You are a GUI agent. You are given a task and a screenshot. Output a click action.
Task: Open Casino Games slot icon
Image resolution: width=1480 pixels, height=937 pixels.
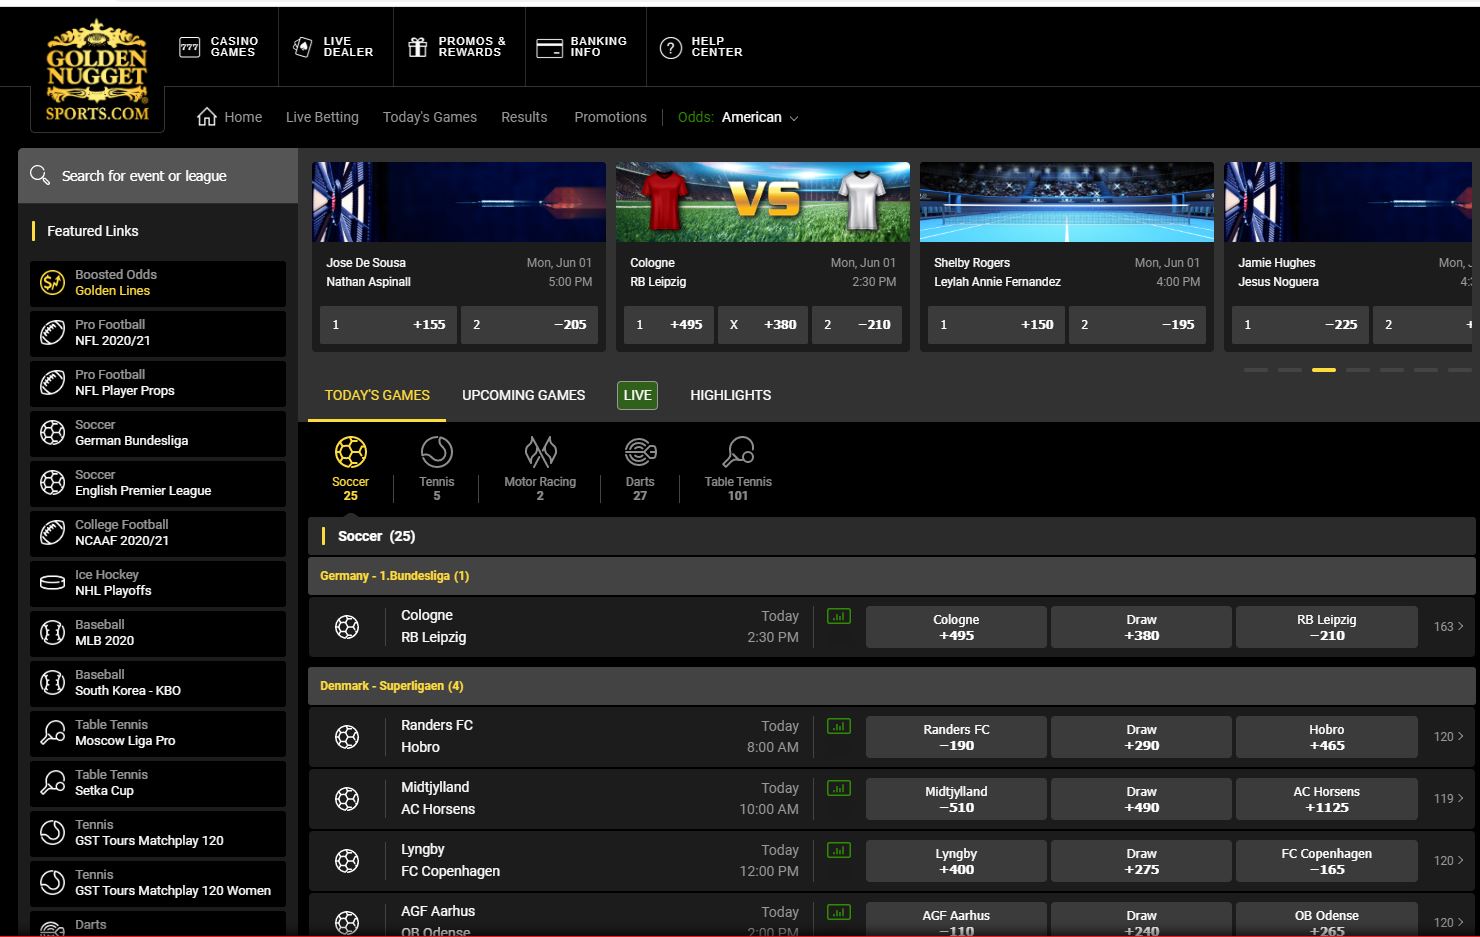[x=189, y=47]
